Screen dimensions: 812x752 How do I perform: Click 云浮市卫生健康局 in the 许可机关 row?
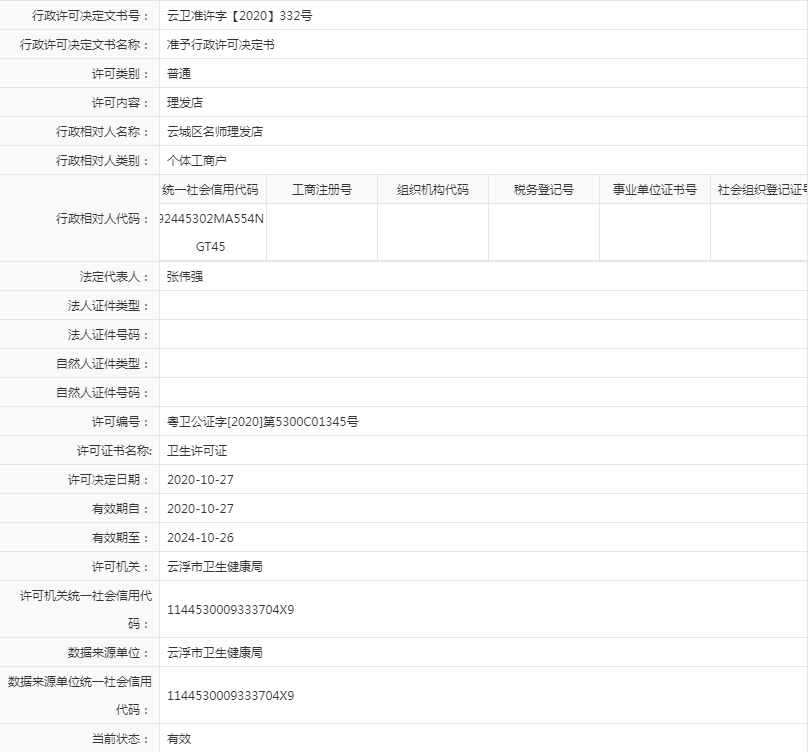[x=215, y=567]
